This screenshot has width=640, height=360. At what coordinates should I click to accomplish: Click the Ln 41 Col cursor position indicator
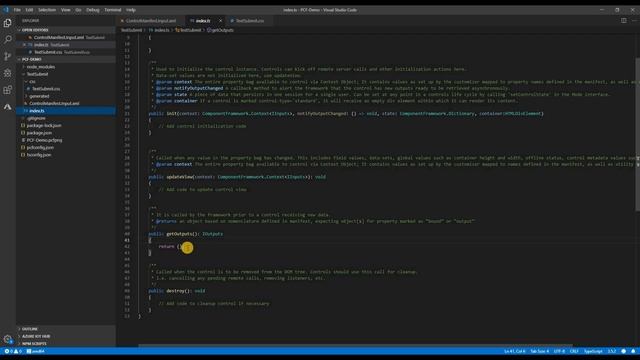point(514,351)
